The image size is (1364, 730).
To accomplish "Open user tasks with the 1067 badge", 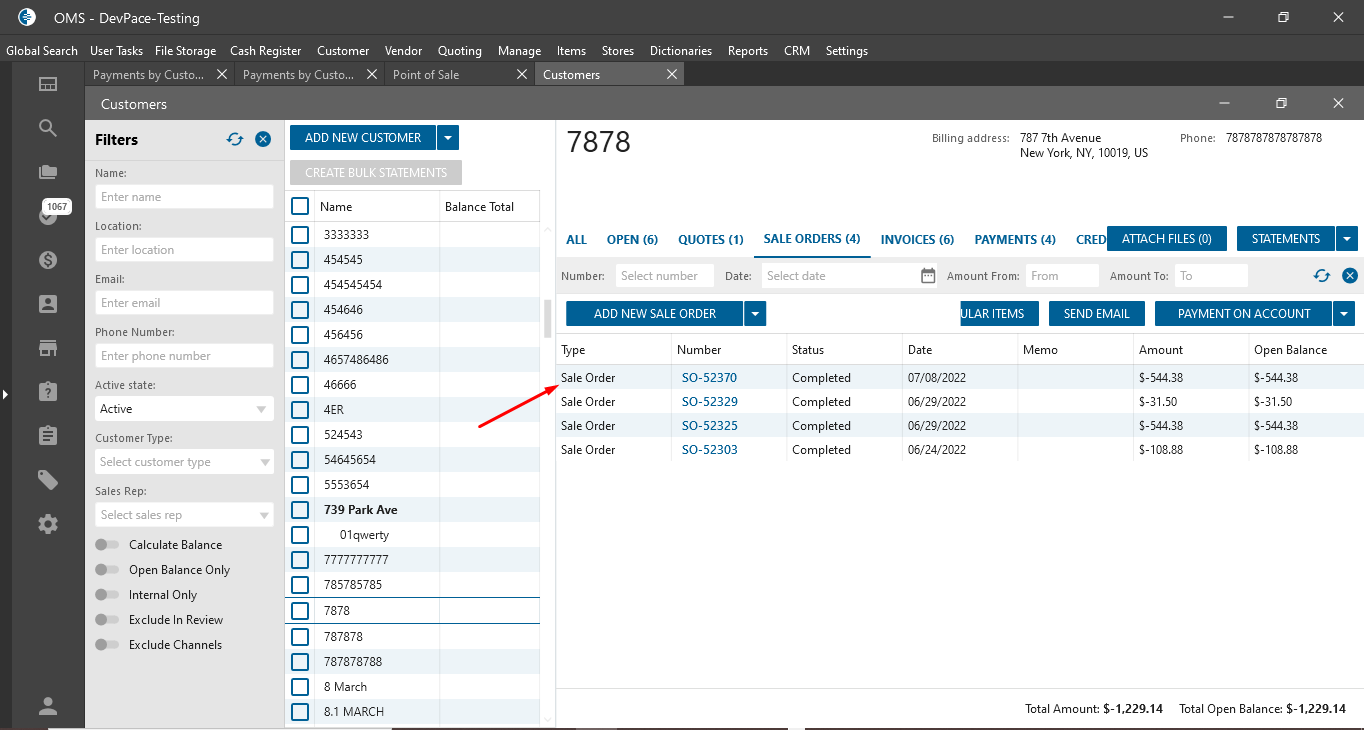I will click(x=48, y=214).
